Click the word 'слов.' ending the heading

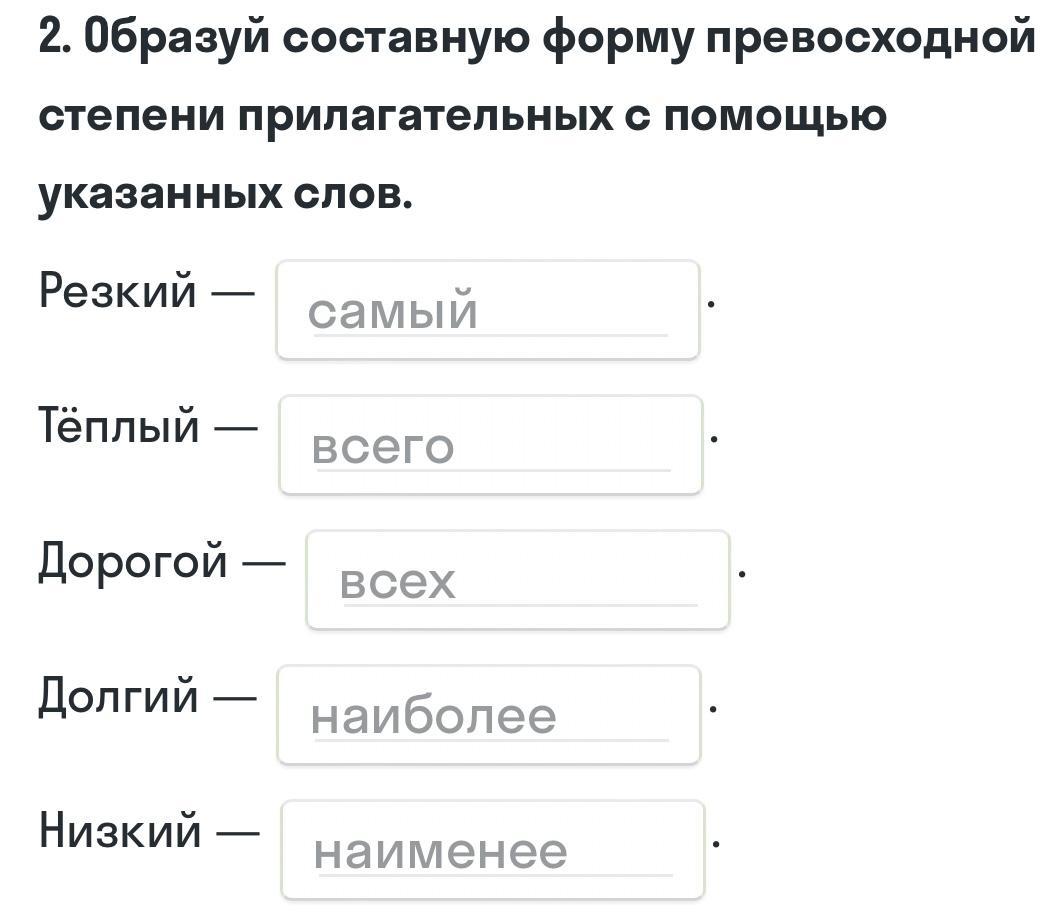click(x=352, y=195)
